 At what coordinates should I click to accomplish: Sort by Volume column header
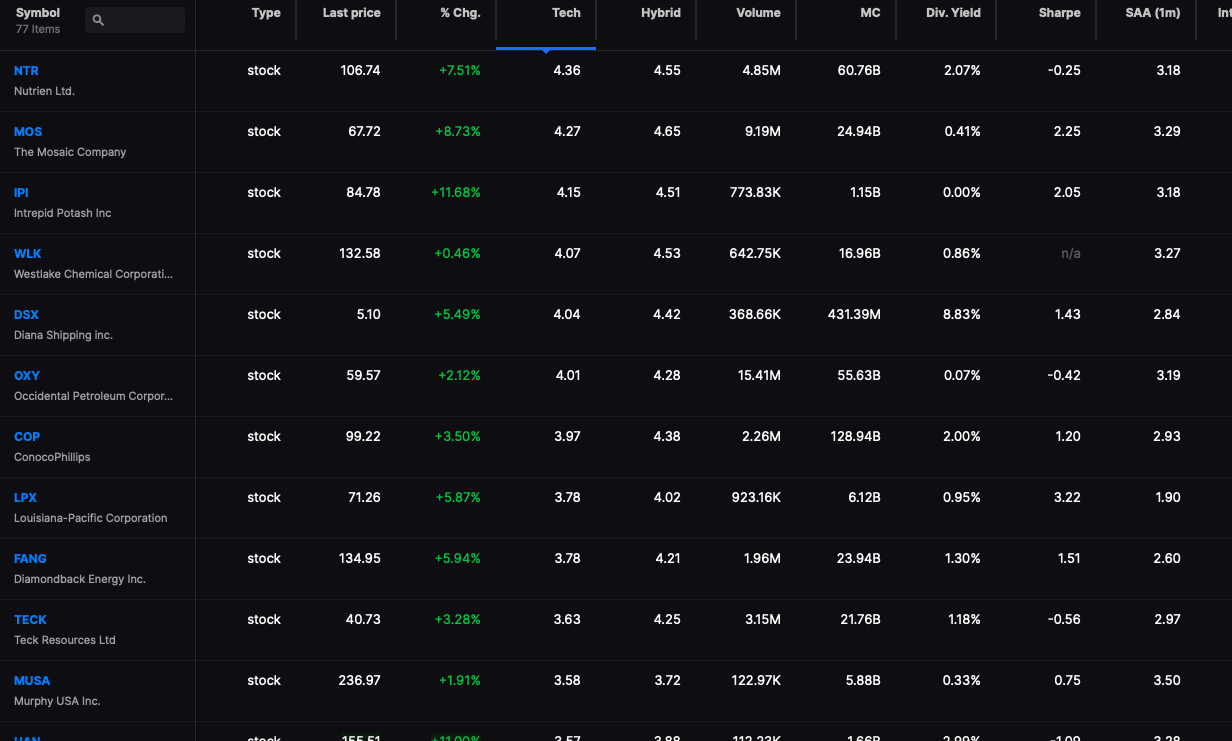click(x=758, y=13)
